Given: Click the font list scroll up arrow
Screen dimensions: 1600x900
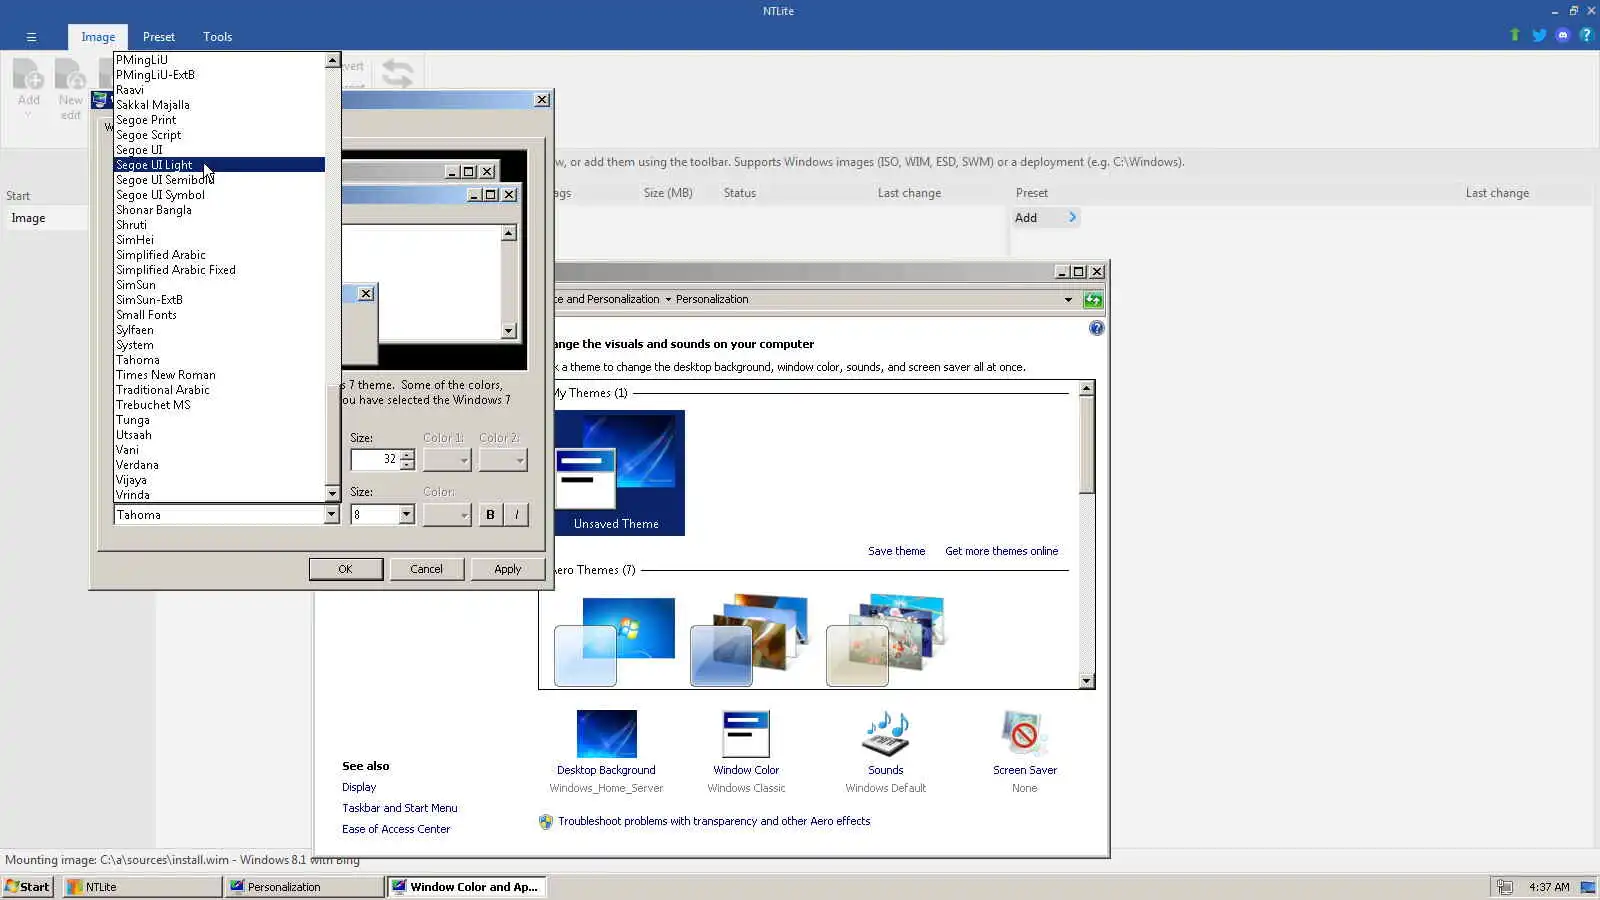Looking at the screenshot, I should (332, 61).
